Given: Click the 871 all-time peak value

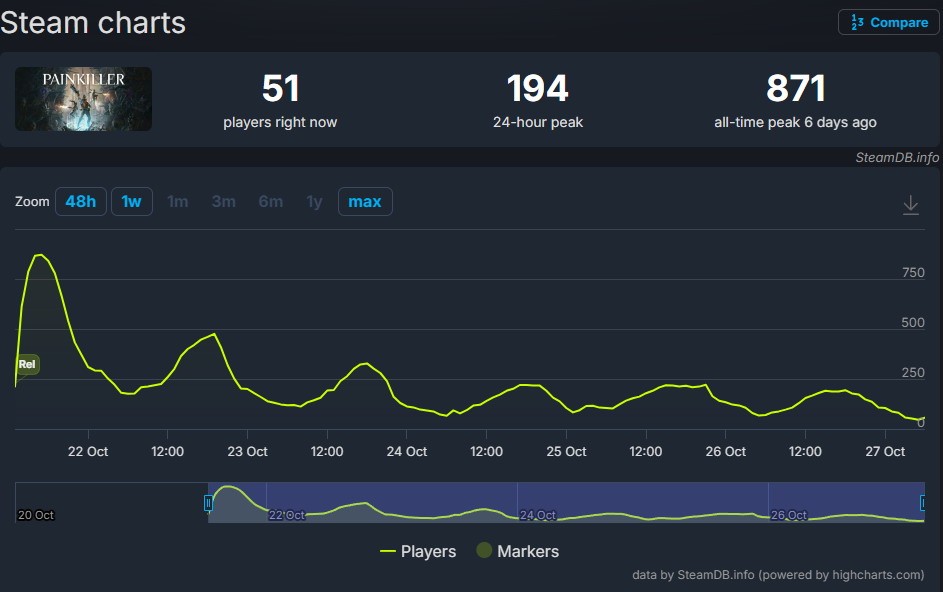Looking at the screenshot, I should coord(795,89).
